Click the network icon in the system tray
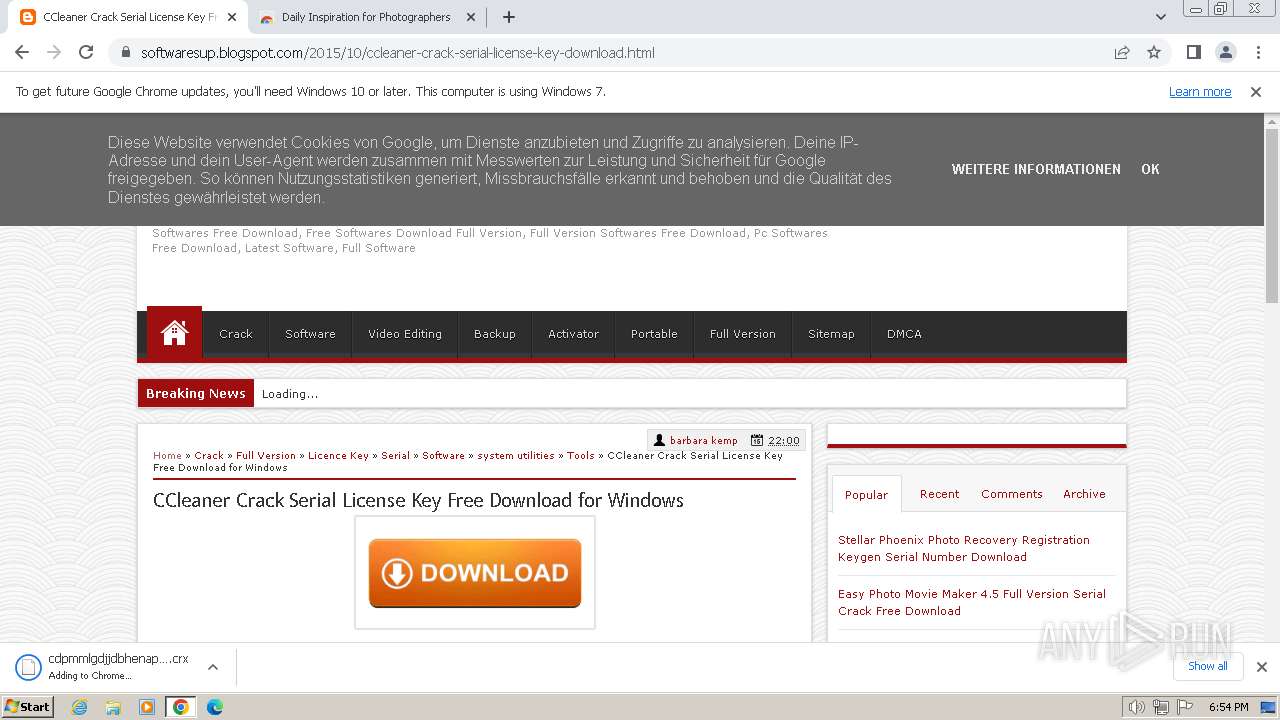Screen dimensions: 1280x720 pos(1160,707)
